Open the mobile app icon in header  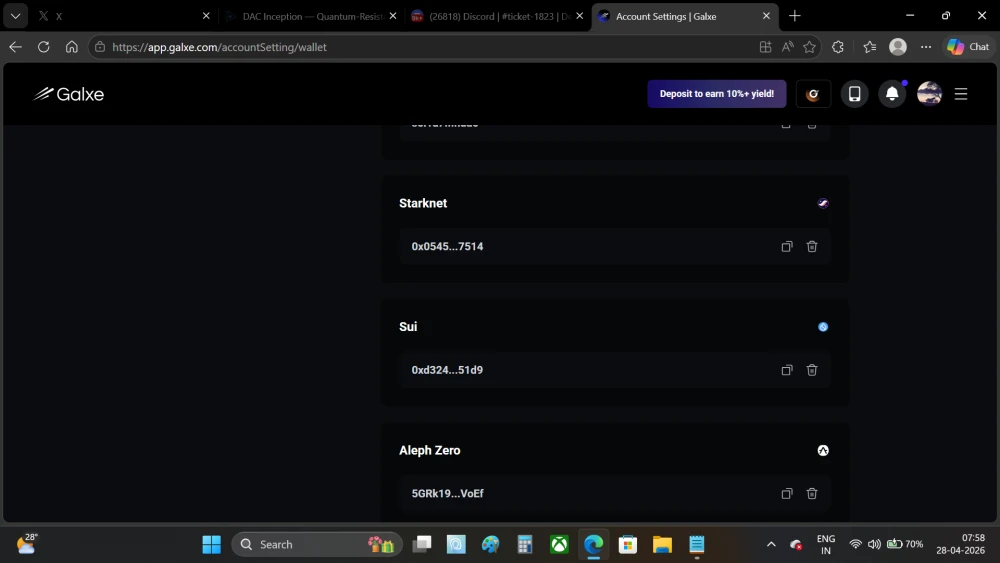coord(855,94)
